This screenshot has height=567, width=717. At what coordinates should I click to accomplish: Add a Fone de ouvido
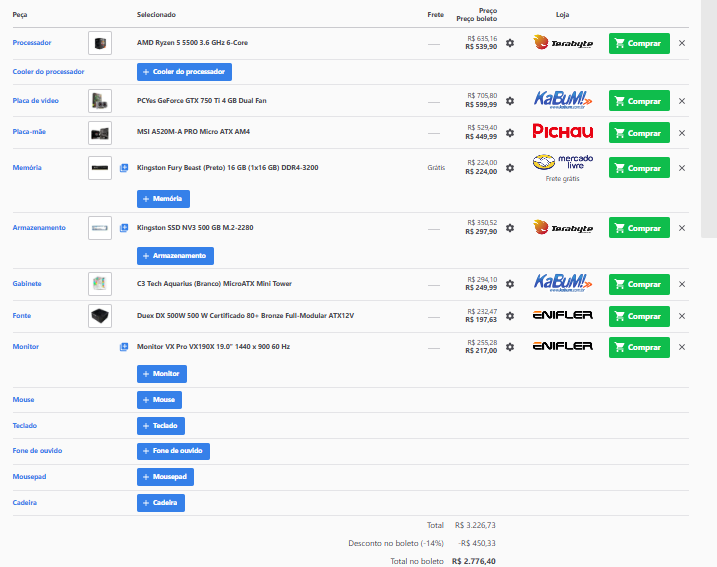[x=173, y=451]
